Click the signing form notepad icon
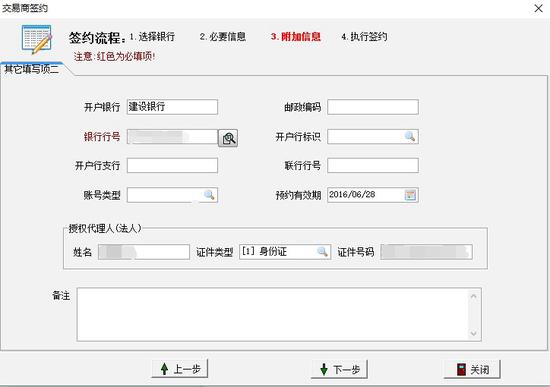 coord(37,39)
